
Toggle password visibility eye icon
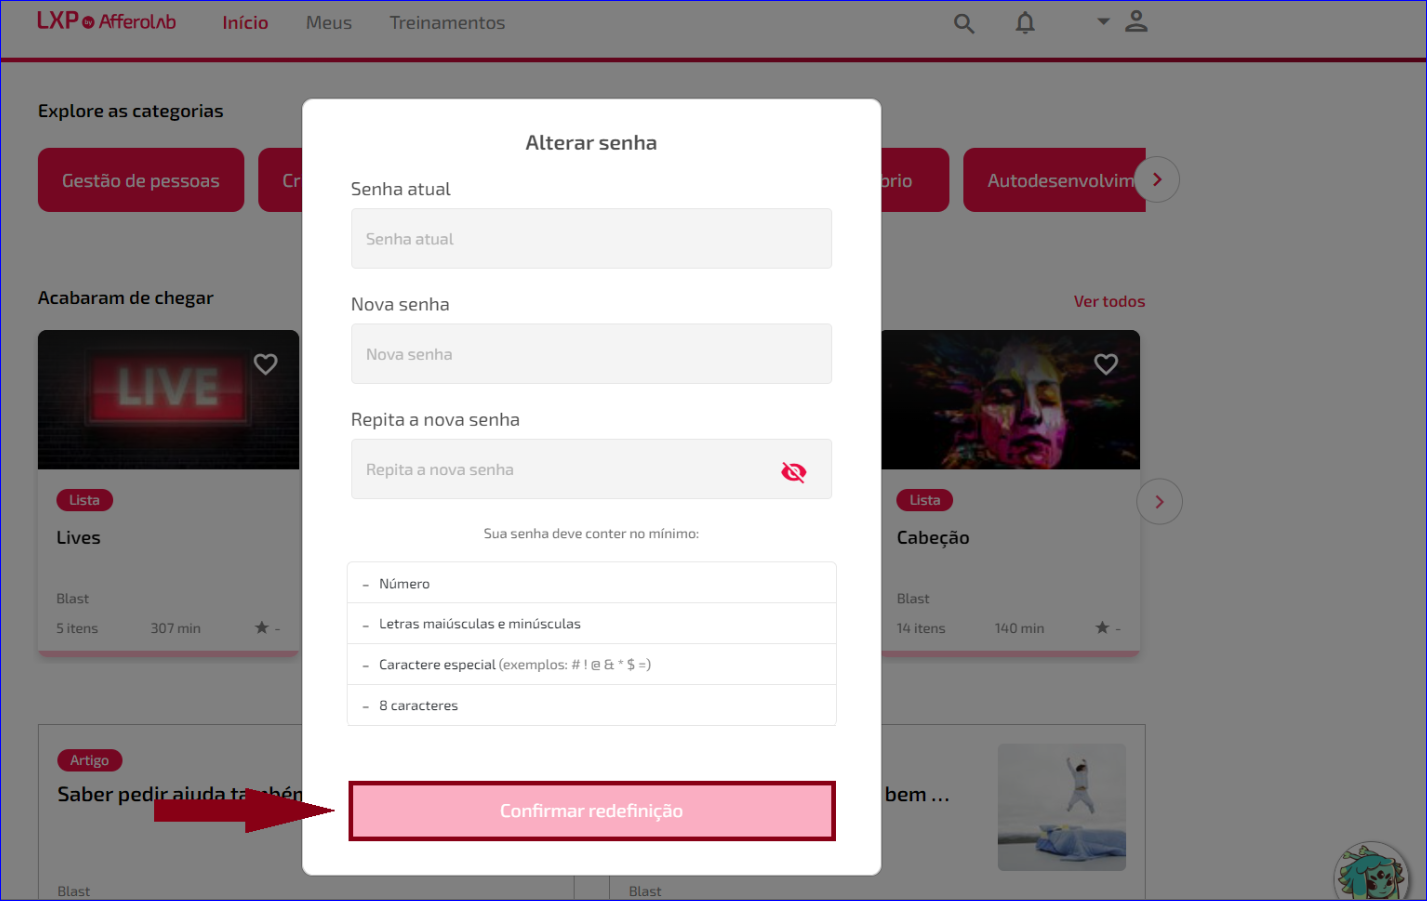click(x=793, y=471)
